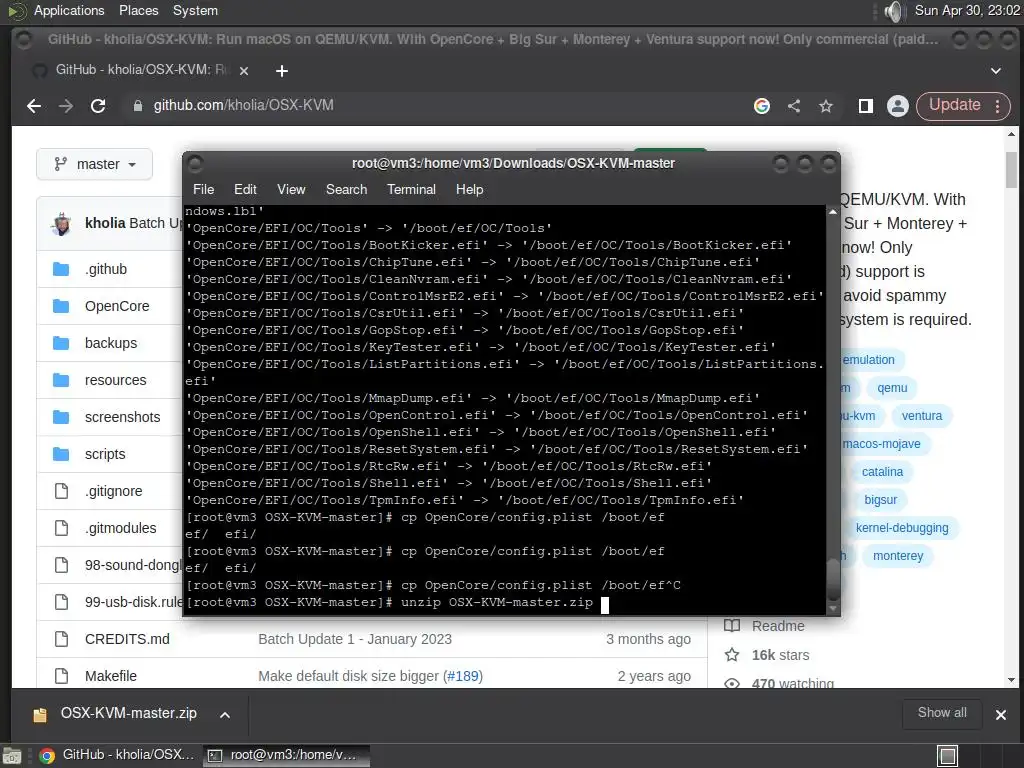Viewport: 1024px width, 768px height.
Task: Open the terminal View menu
Action: tap(291, 189)
